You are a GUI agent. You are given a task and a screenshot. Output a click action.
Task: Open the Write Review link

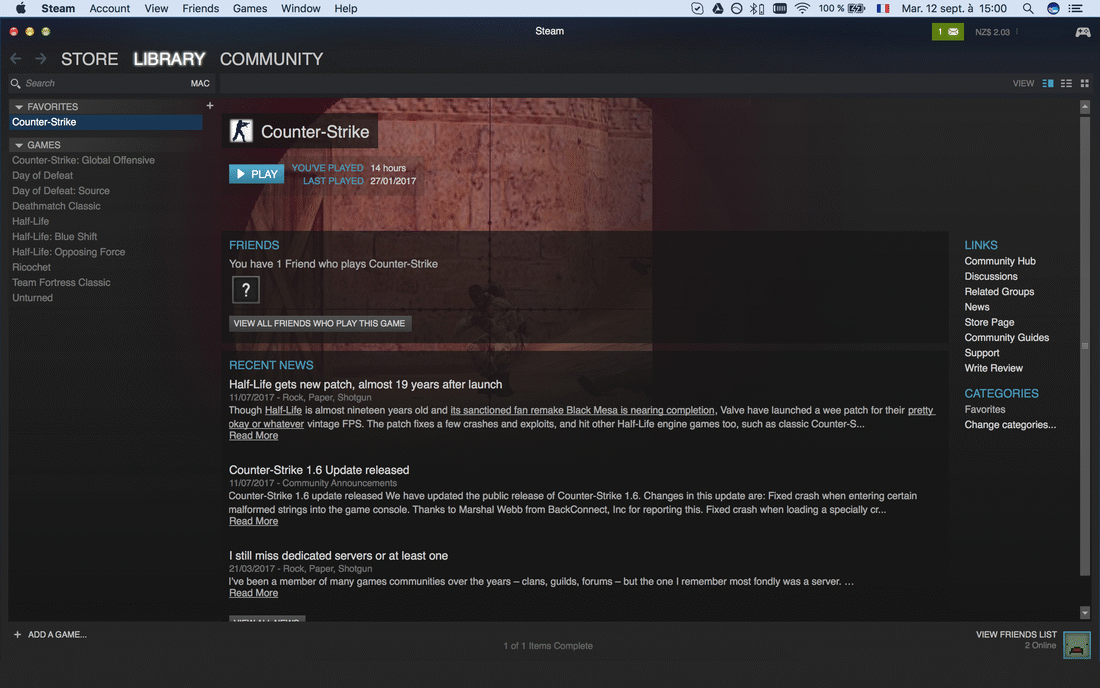[993, 368]
